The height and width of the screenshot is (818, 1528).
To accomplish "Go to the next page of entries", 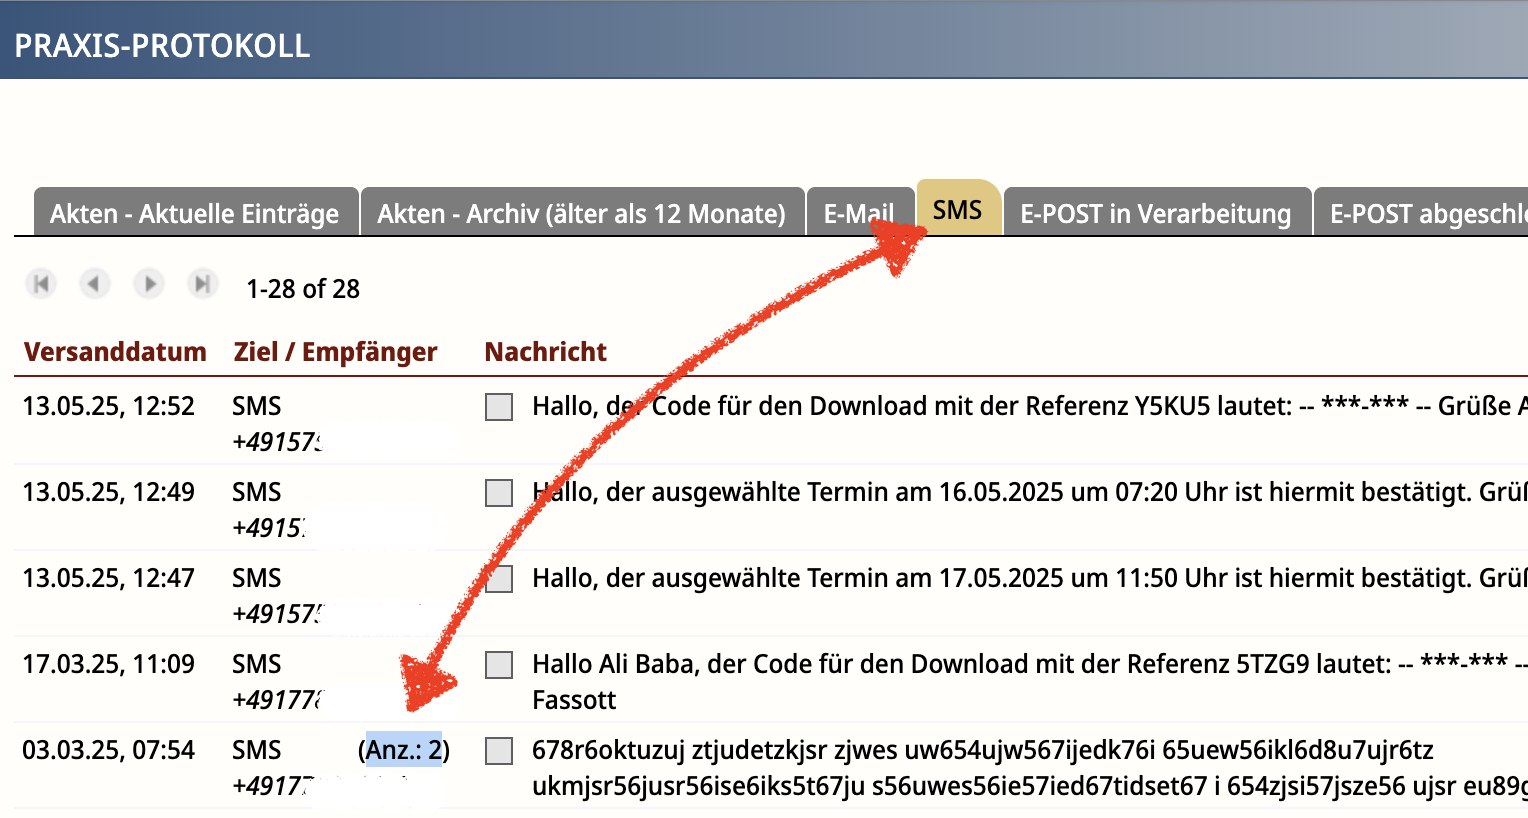I will point(149,284).
